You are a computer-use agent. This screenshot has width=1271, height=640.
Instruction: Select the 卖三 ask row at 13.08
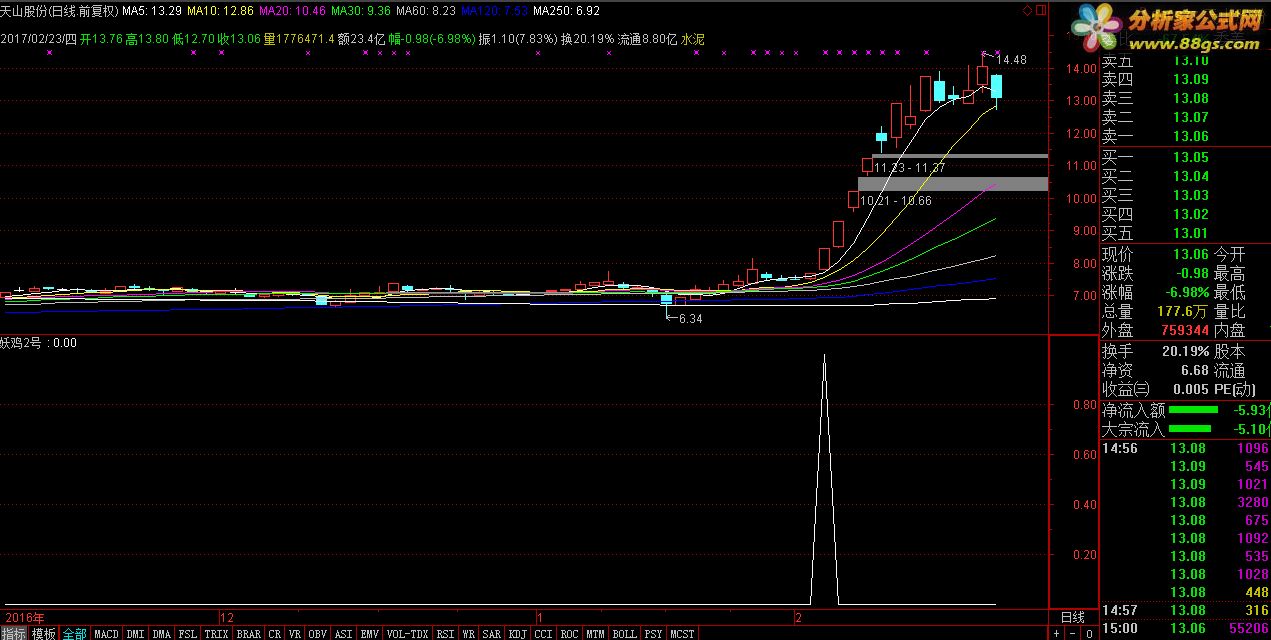pos(1185,99)
